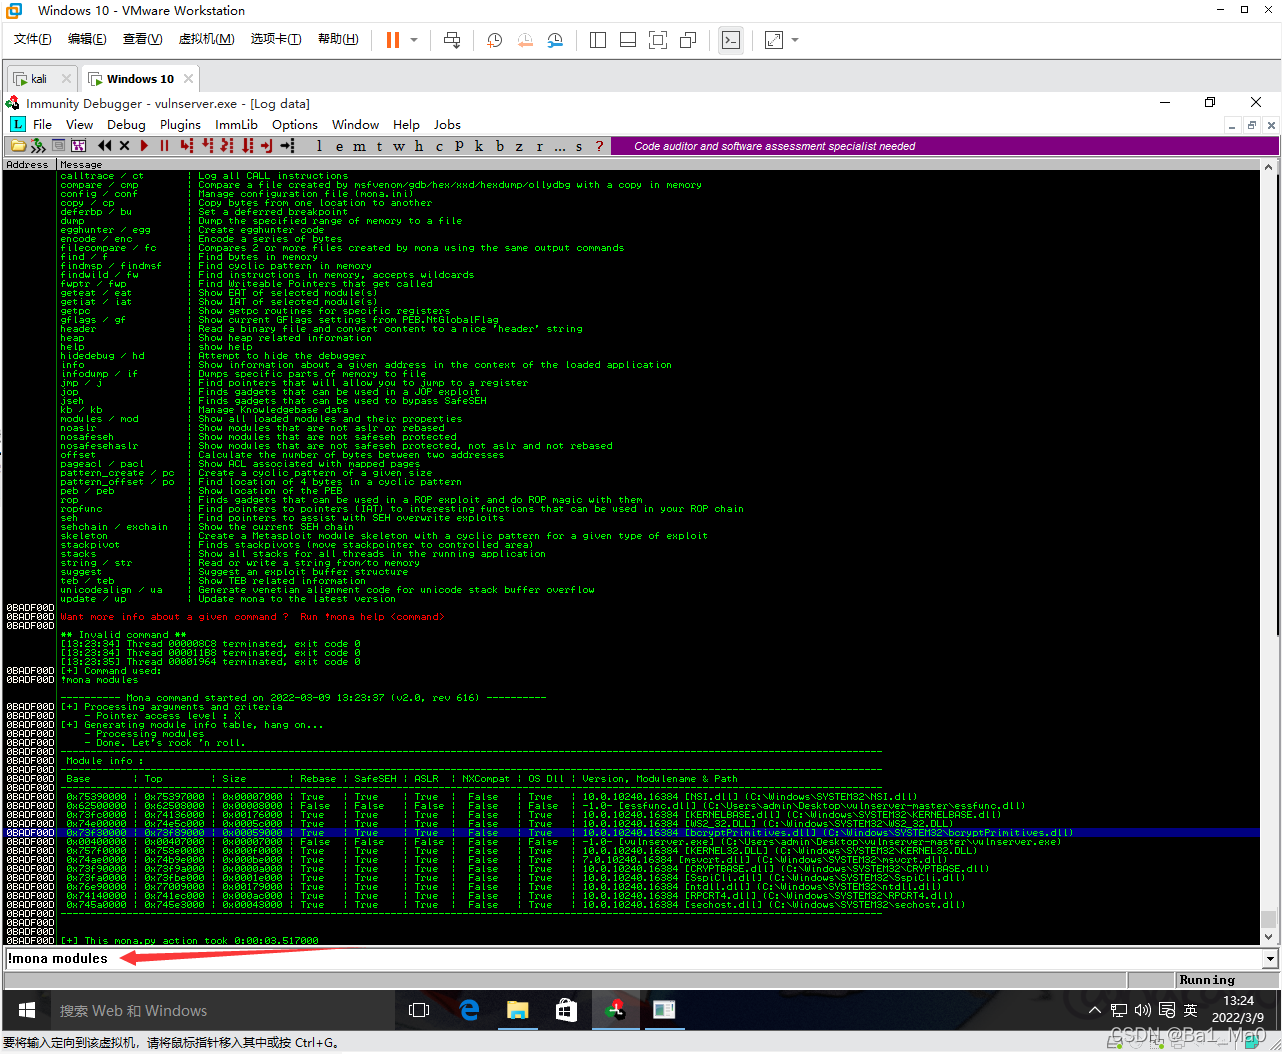Open the Windows Start menu
The height and width of the screenshot is (1054, 1282).
tap(27, 1010)
